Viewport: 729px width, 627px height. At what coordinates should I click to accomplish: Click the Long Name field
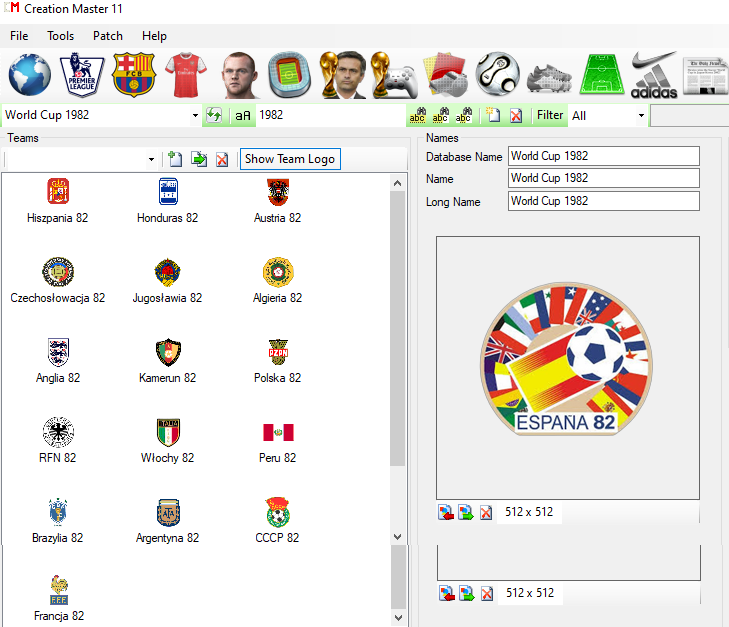[x=603, y=201]
